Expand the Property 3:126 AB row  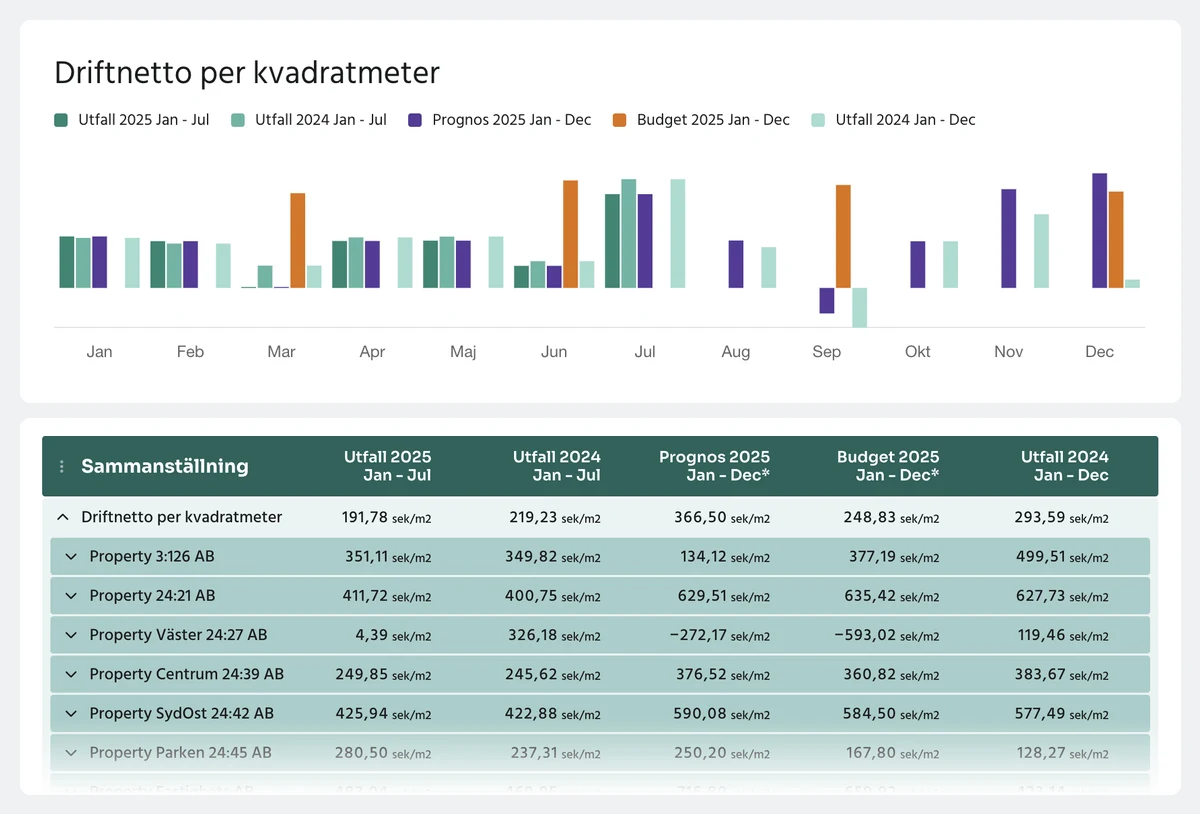pos(71,556)
